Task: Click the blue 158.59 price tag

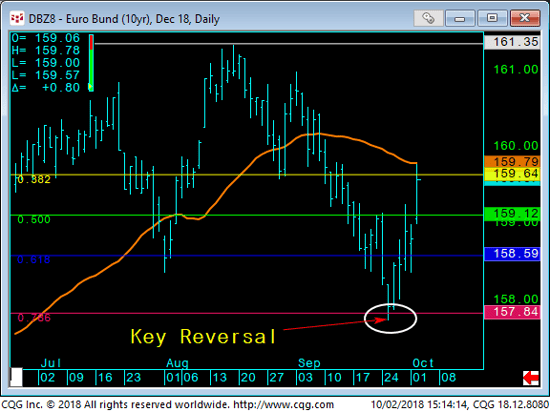Action: click(x=512, y=254)
